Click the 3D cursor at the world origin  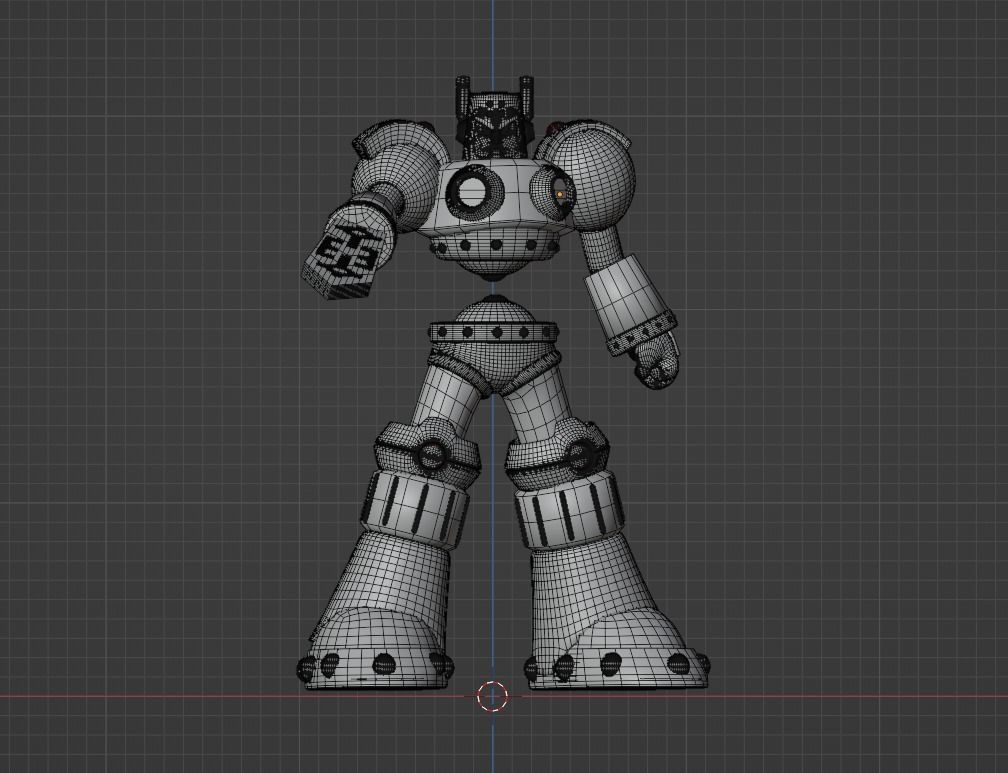coord(493,695)
